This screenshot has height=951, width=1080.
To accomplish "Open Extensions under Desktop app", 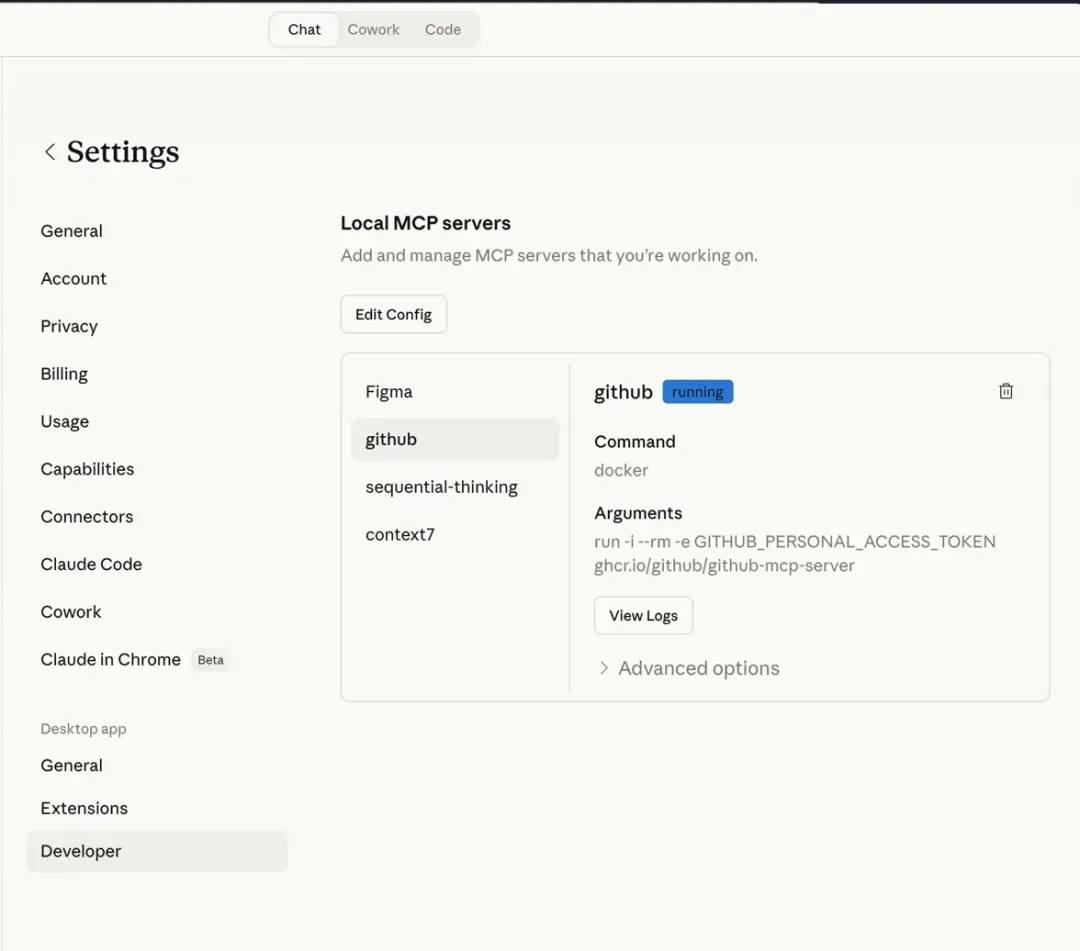I will (x=84, y=808).
